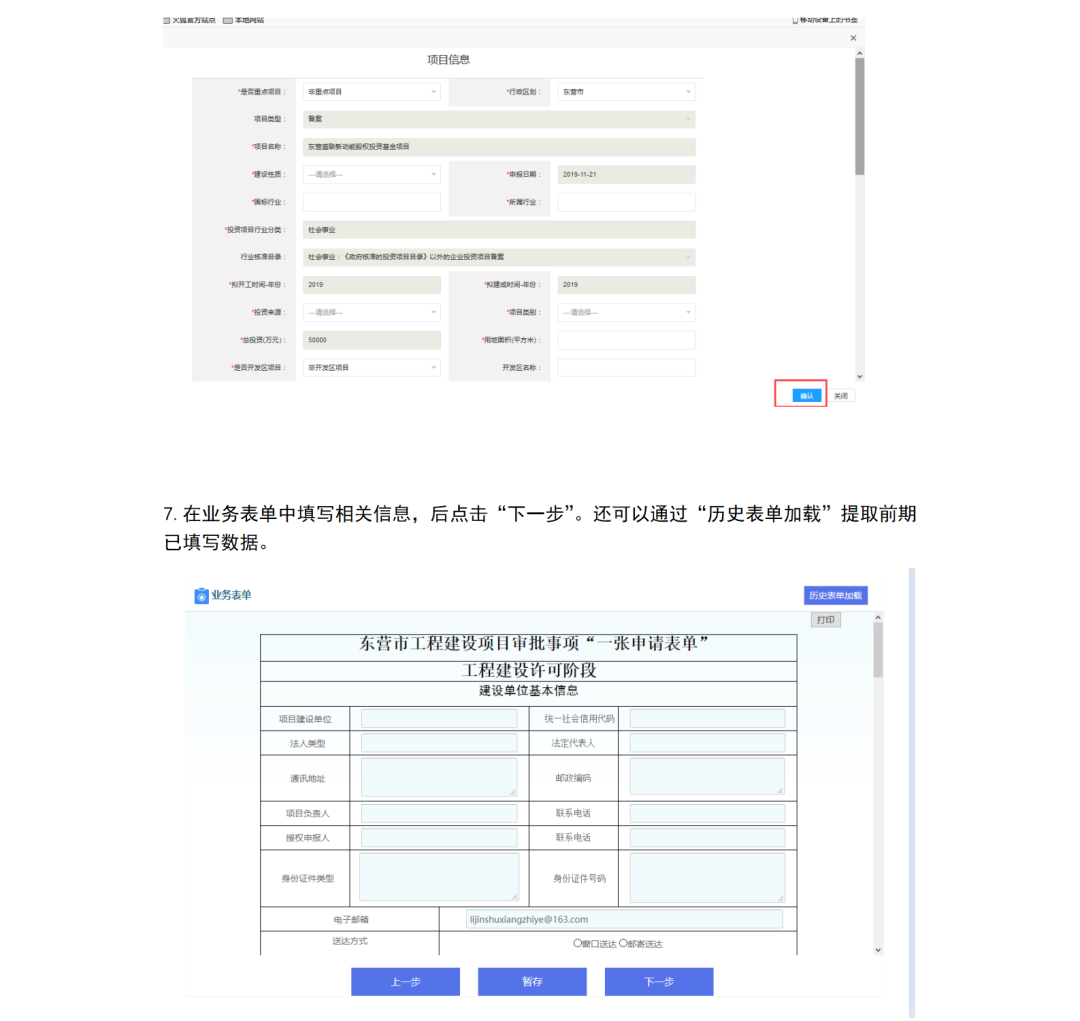The height and width of the screenshot is (1021, 1080).
Task: Click the up arrow of the 业务表单 scrollbar
Action: [878, 617]
